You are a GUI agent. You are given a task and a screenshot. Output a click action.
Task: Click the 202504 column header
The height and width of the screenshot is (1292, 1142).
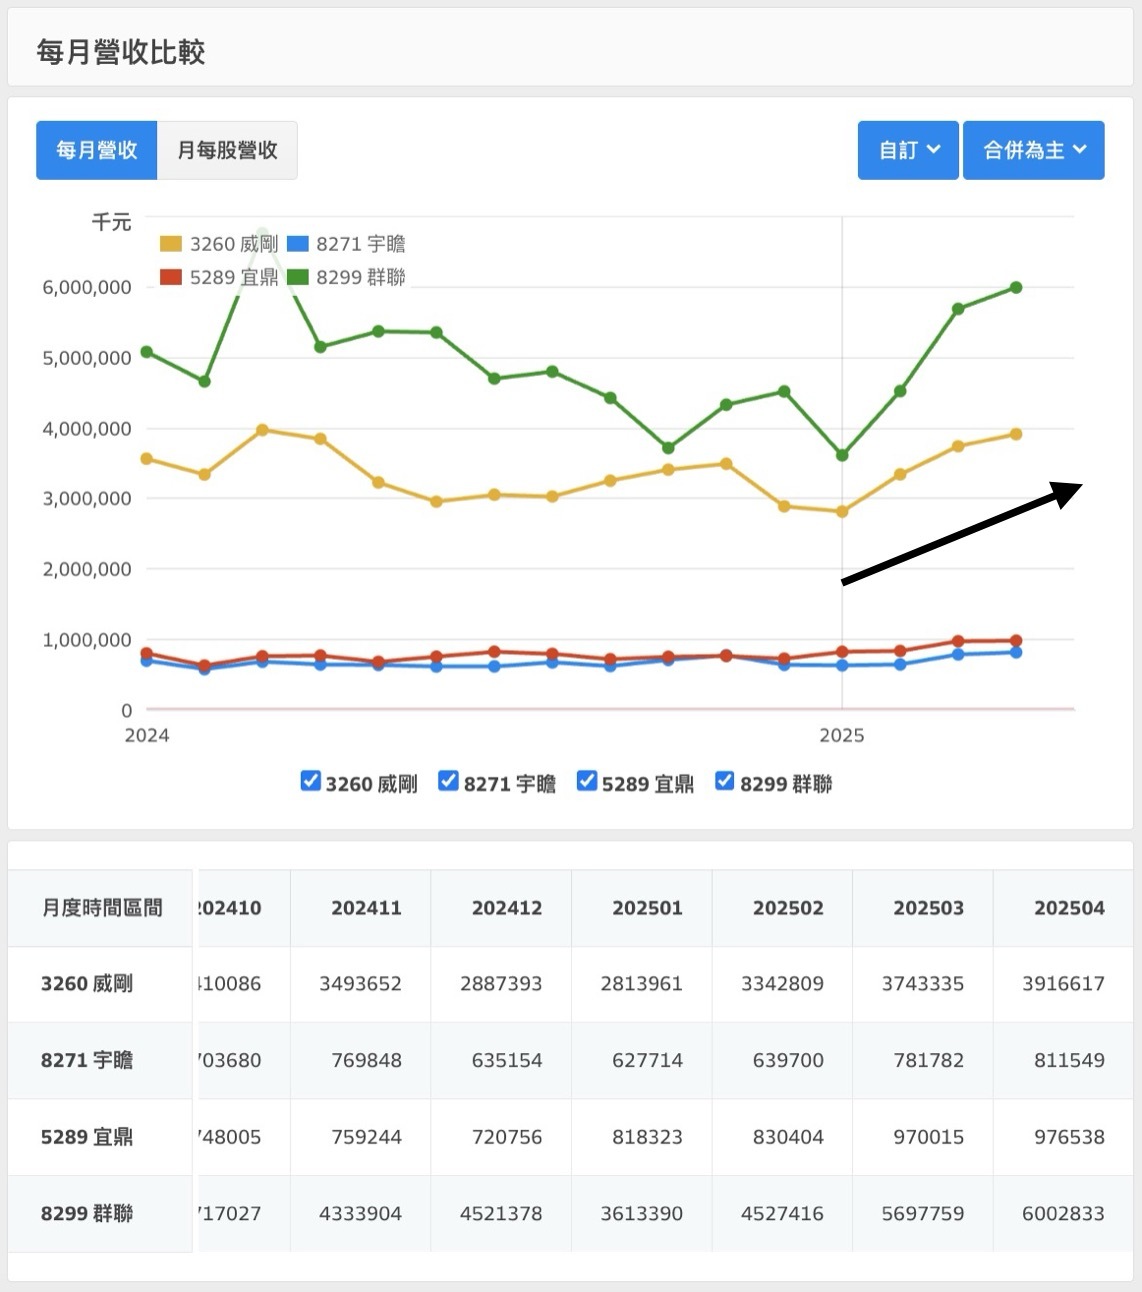click(x=1068, y=908)
